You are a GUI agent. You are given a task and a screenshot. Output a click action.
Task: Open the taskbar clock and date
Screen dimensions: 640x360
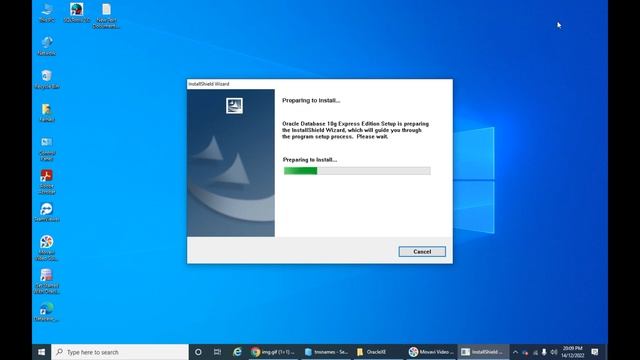(x=572, y=352)
